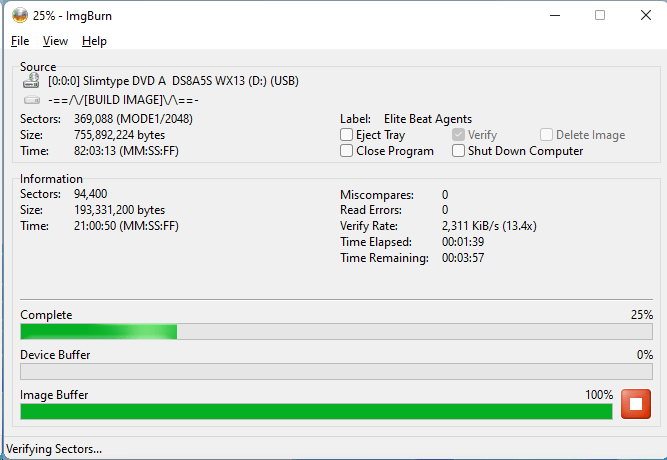Click the ImgBurn app icon in title bar
This screenshot has width=667, height=460.
(20, 16)
